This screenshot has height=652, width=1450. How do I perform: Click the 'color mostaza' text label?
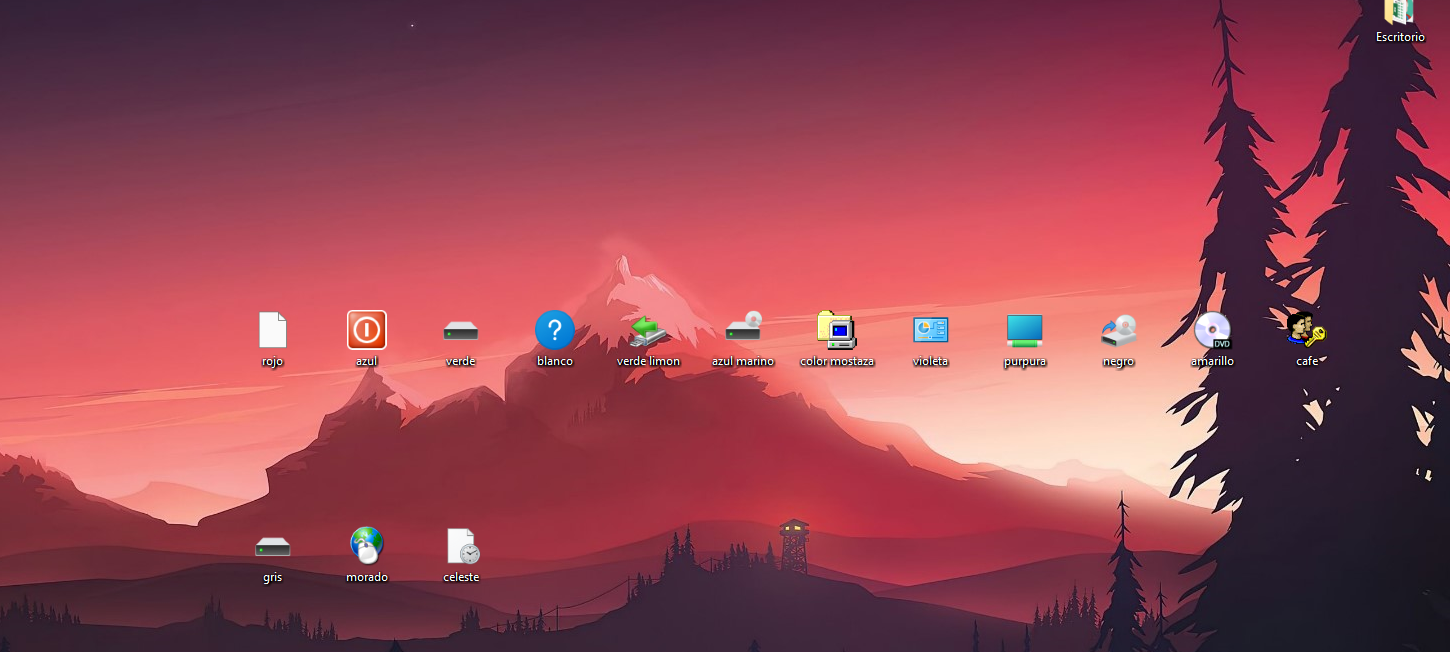[x=837, y=361]
